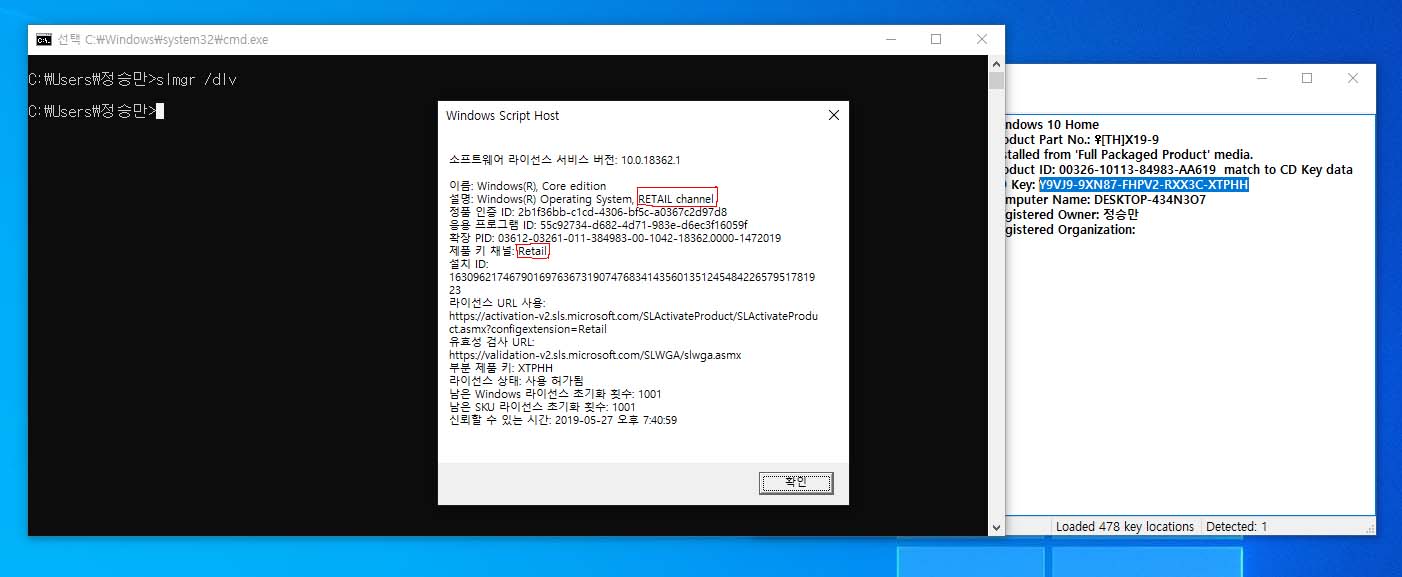Screen dimensions: 1402x577
Task: Click the 소프트웨어 라이선스 서비스 버전 line
Action: point(565,160)
